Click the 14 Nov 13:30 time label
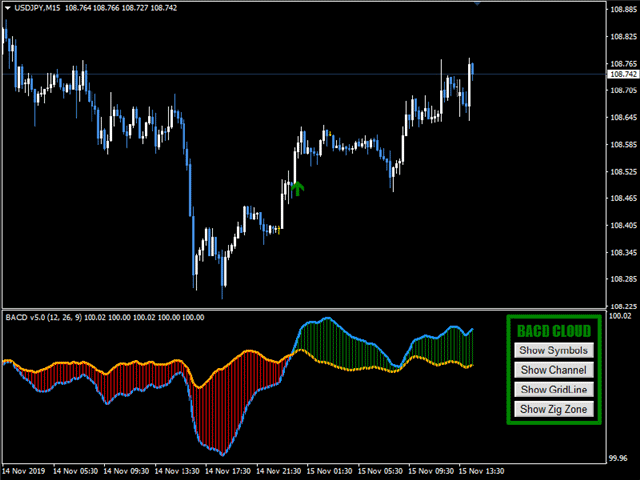640x480 pixels. 177,471
